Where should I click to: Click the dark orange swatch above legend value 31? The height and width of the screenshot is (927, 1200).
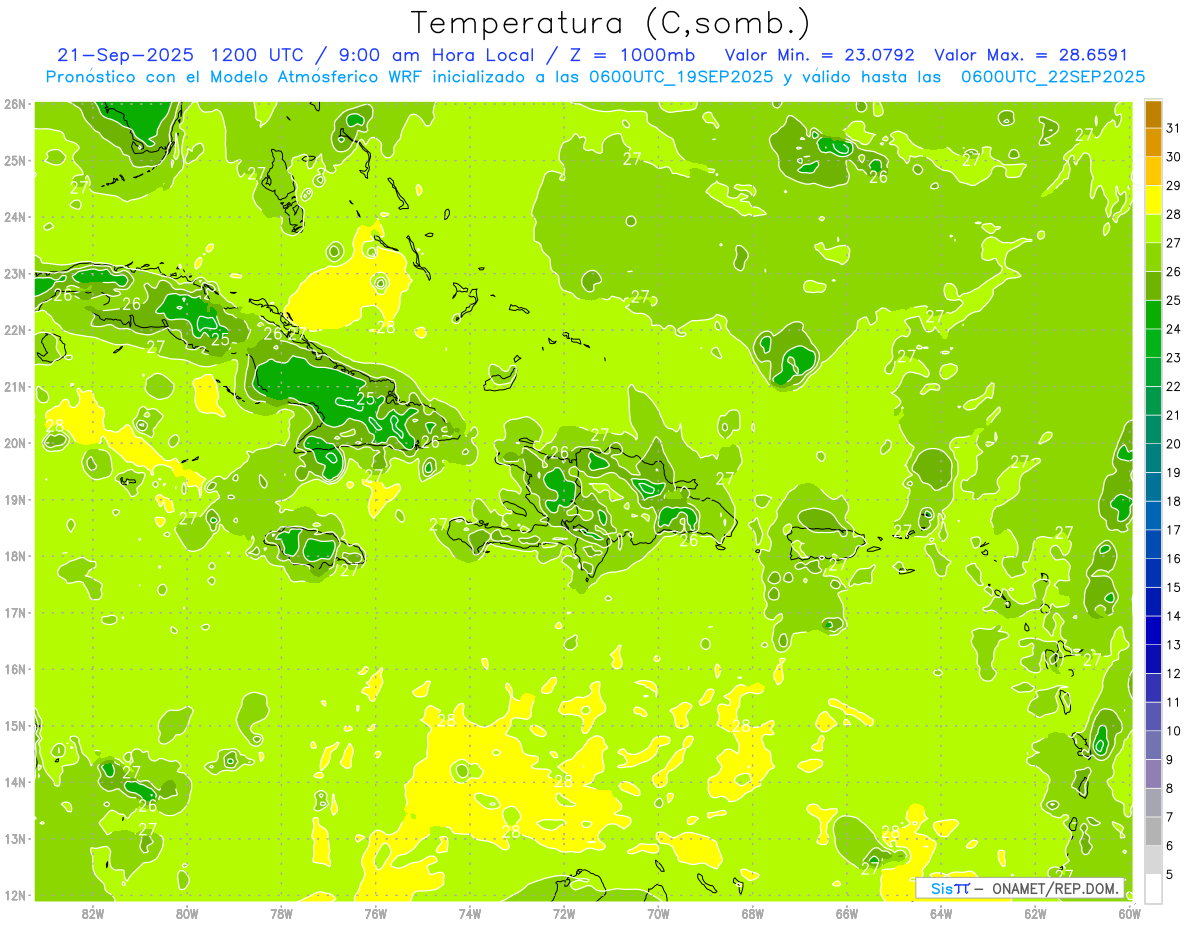(1154, 115)
